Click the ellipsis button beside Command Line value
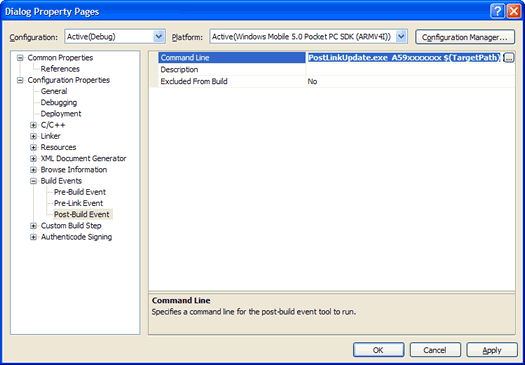 click(x=508, y=58)
